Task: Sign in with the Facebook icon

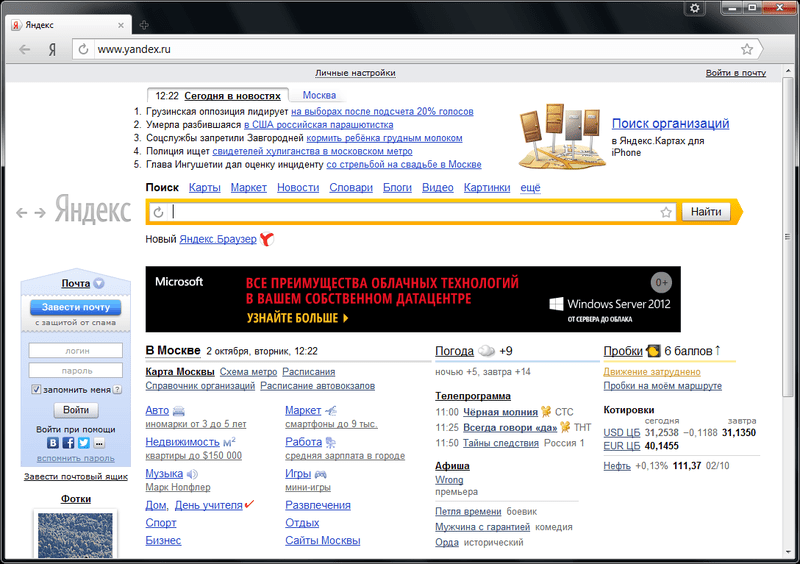Action: pyautogui.click(x=69, y=442)
